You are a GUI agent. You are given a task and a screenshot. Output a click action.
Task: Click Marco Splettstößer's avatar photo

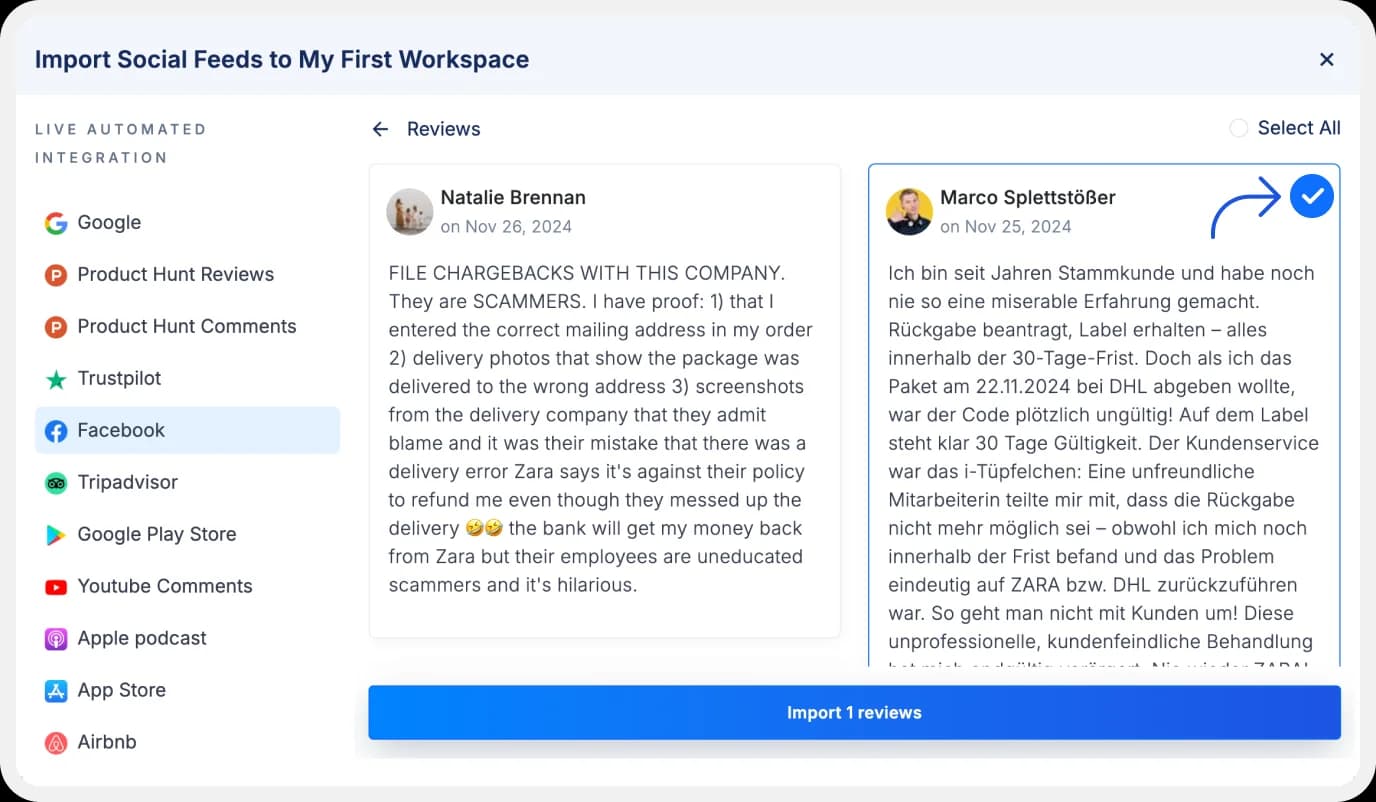[909, 211]
